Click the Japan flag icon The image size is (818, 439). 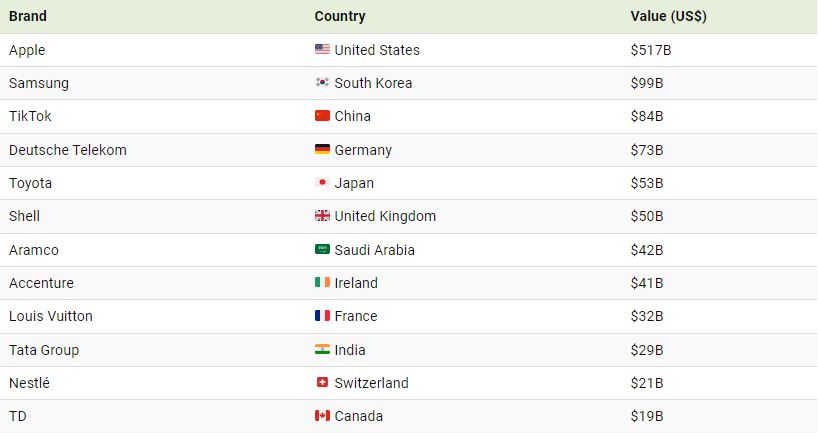[322, 183]
